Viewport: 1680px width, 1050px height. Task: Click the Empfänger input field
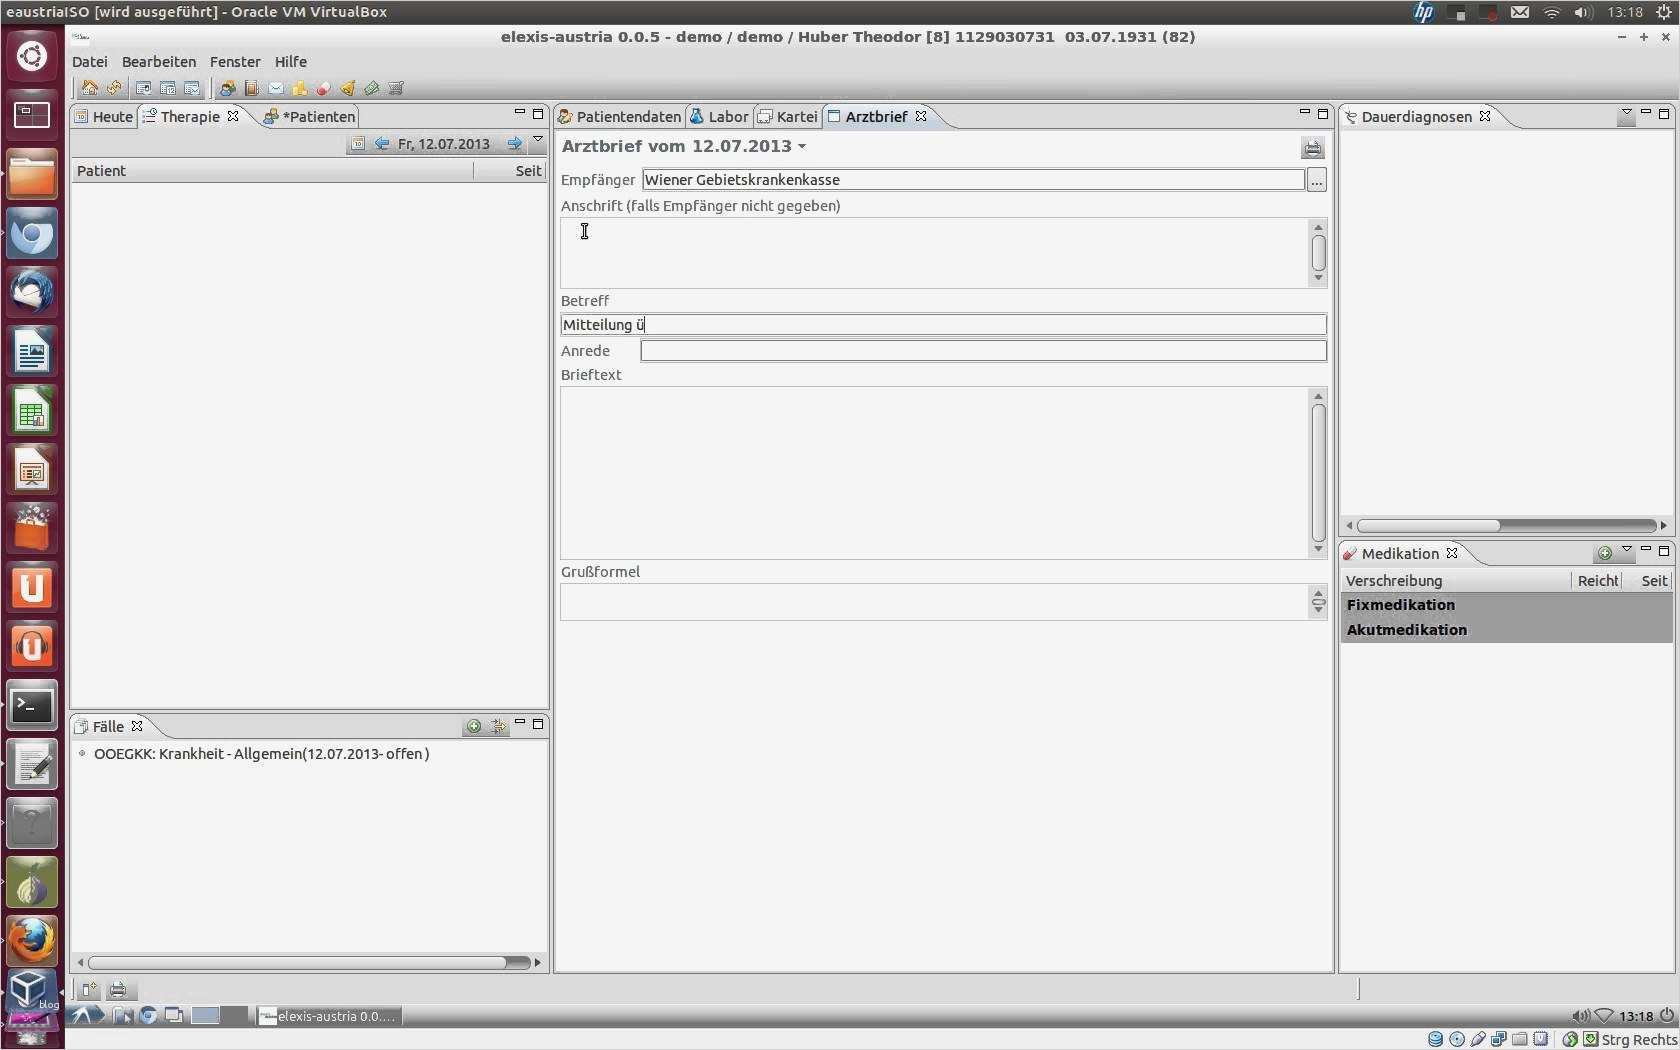973,180
